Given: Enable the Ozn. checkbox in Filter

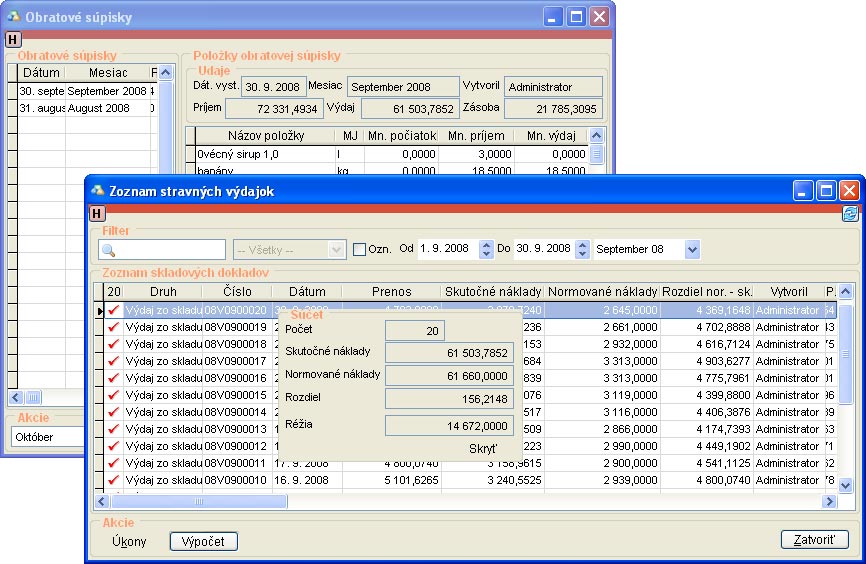Looking at the screenshot, I should click(x=360, y=249).
